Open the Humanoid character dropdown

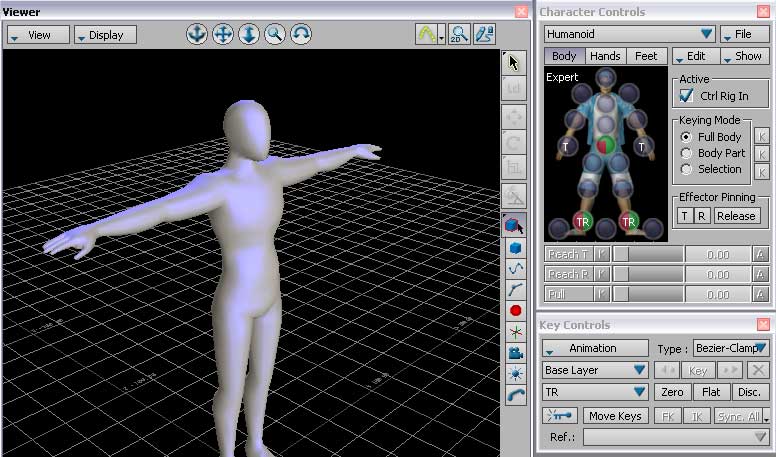[630, 34]
